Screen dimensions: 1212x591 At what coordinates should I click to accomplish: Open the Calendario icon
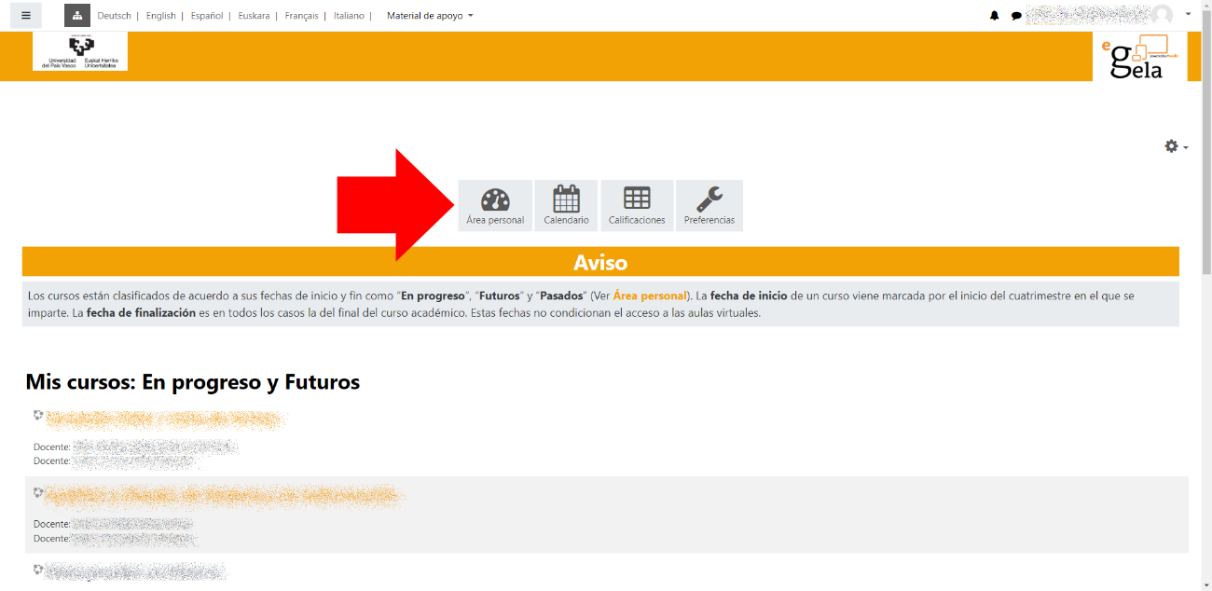566,205
